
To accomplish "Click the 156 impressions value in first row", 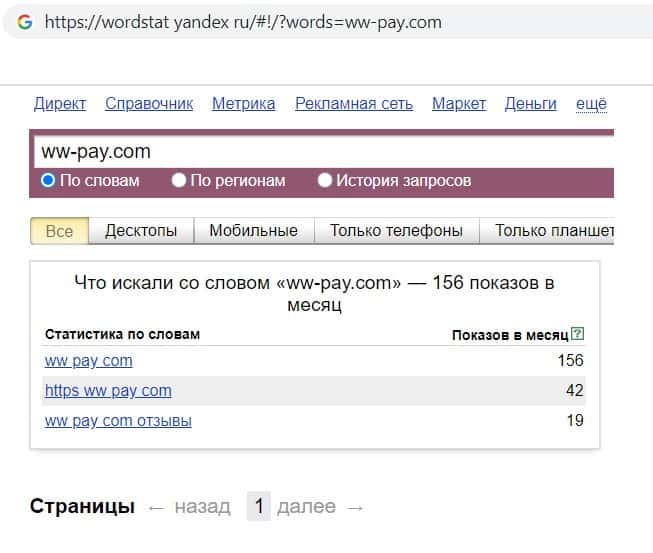I will [x=571, y=360].
